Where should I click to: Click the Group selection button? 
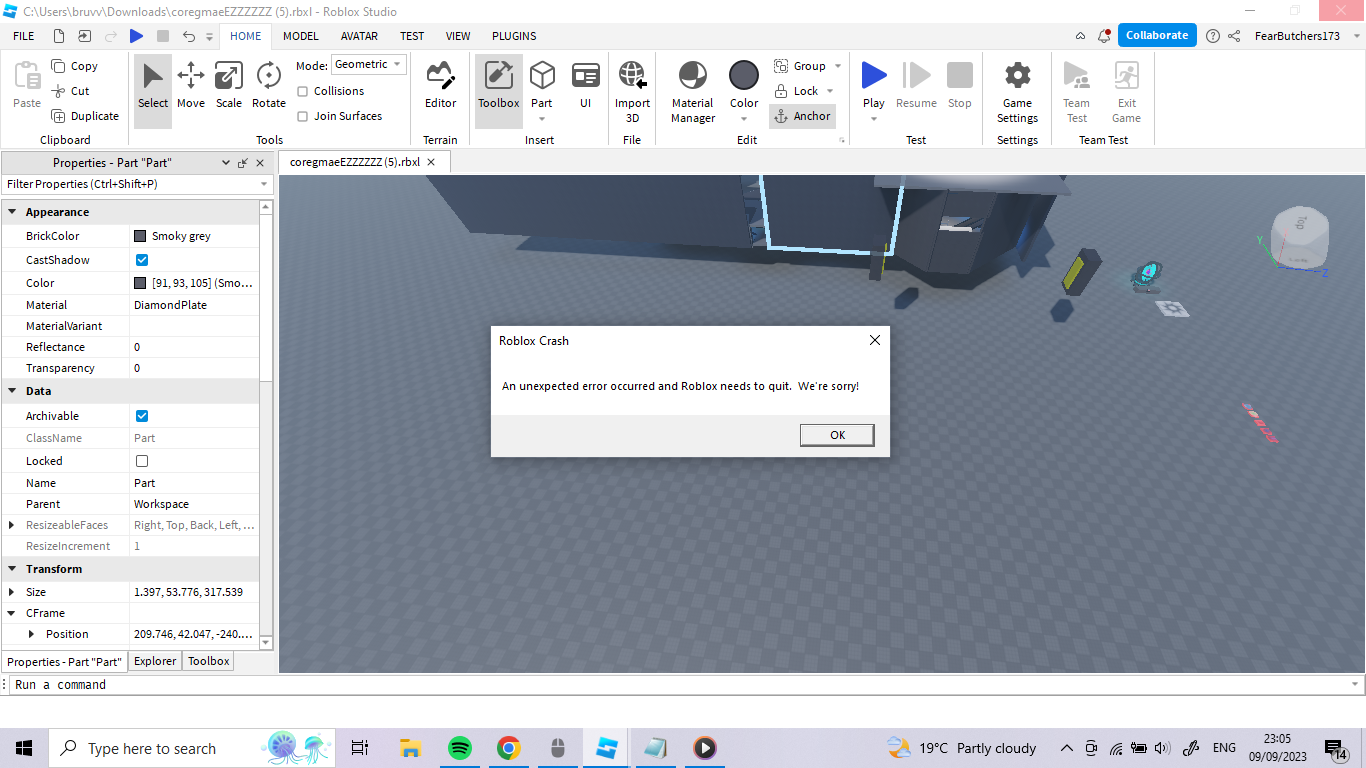pos(800,66)
